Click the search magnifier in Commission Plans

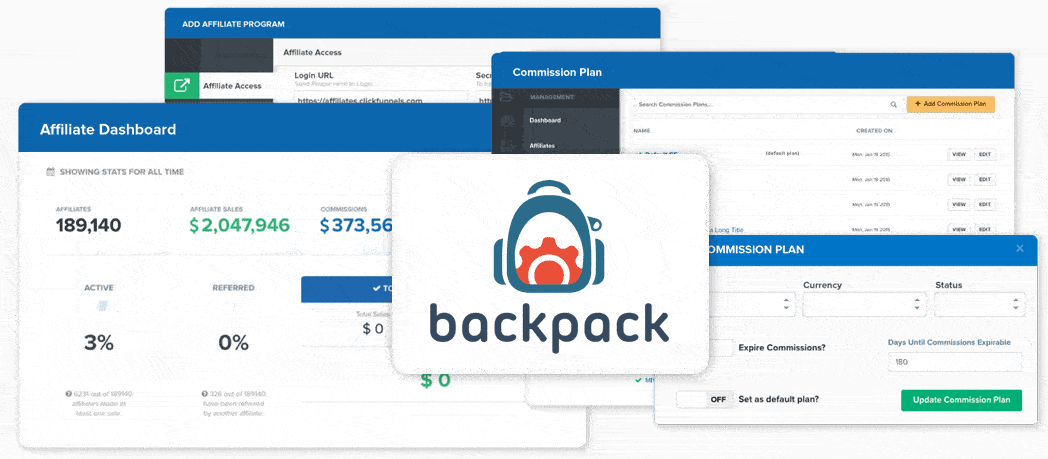[893, 104]
